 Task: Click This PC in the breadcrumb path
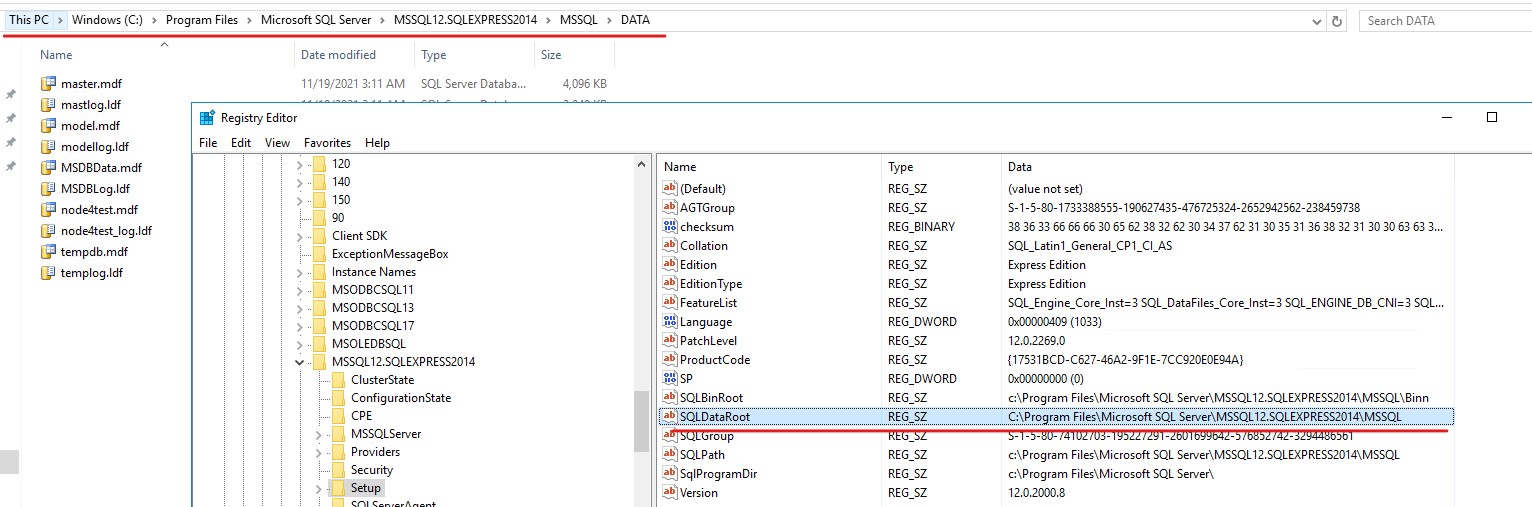click(x=27, y=21)
